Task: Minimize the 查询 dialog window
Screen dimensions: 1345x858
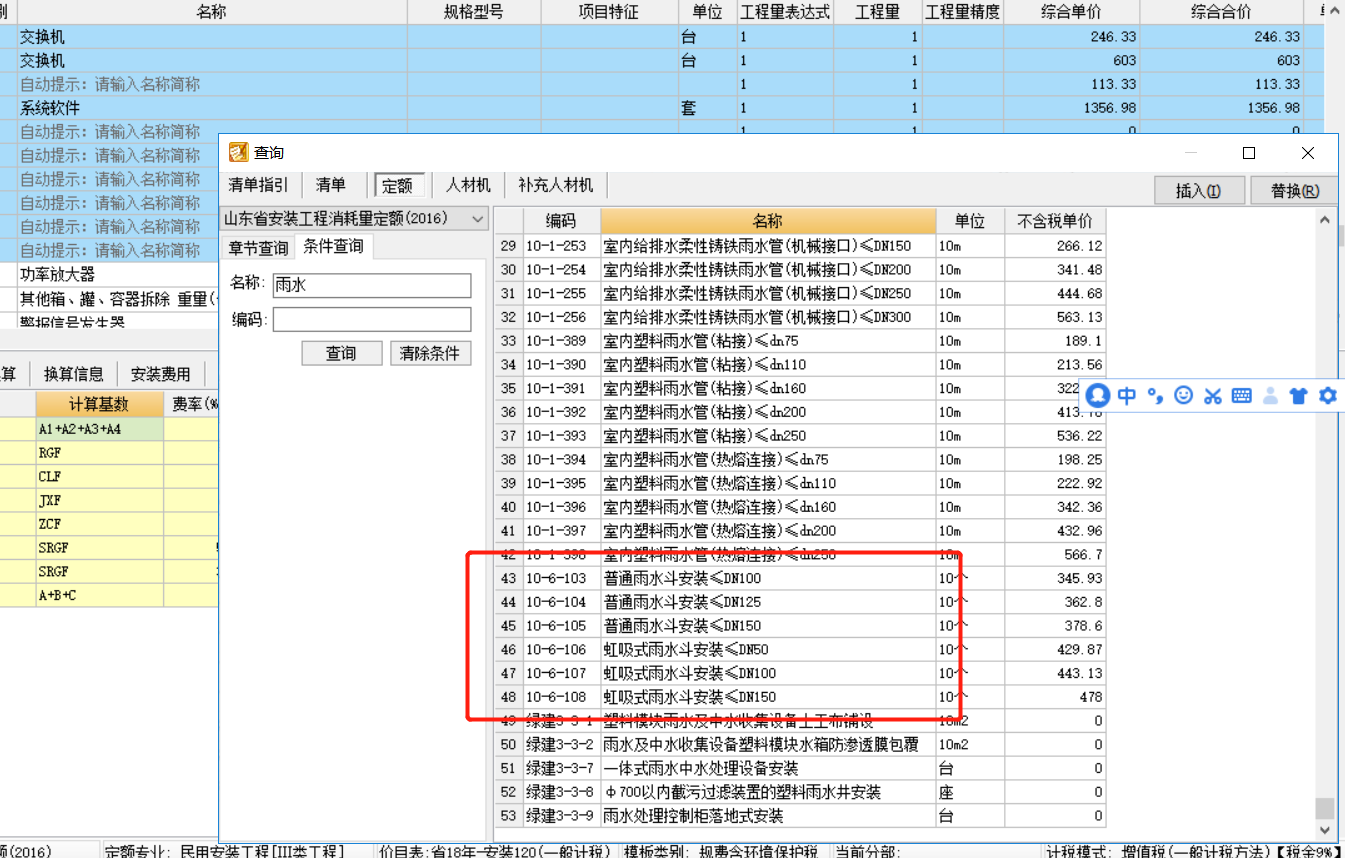Action: (1192, 153)
